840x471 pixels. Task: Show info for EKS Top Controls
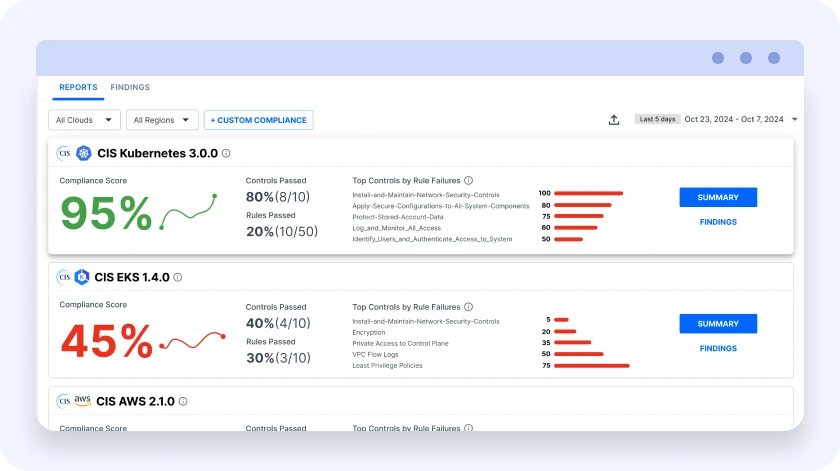coord(469,307)
